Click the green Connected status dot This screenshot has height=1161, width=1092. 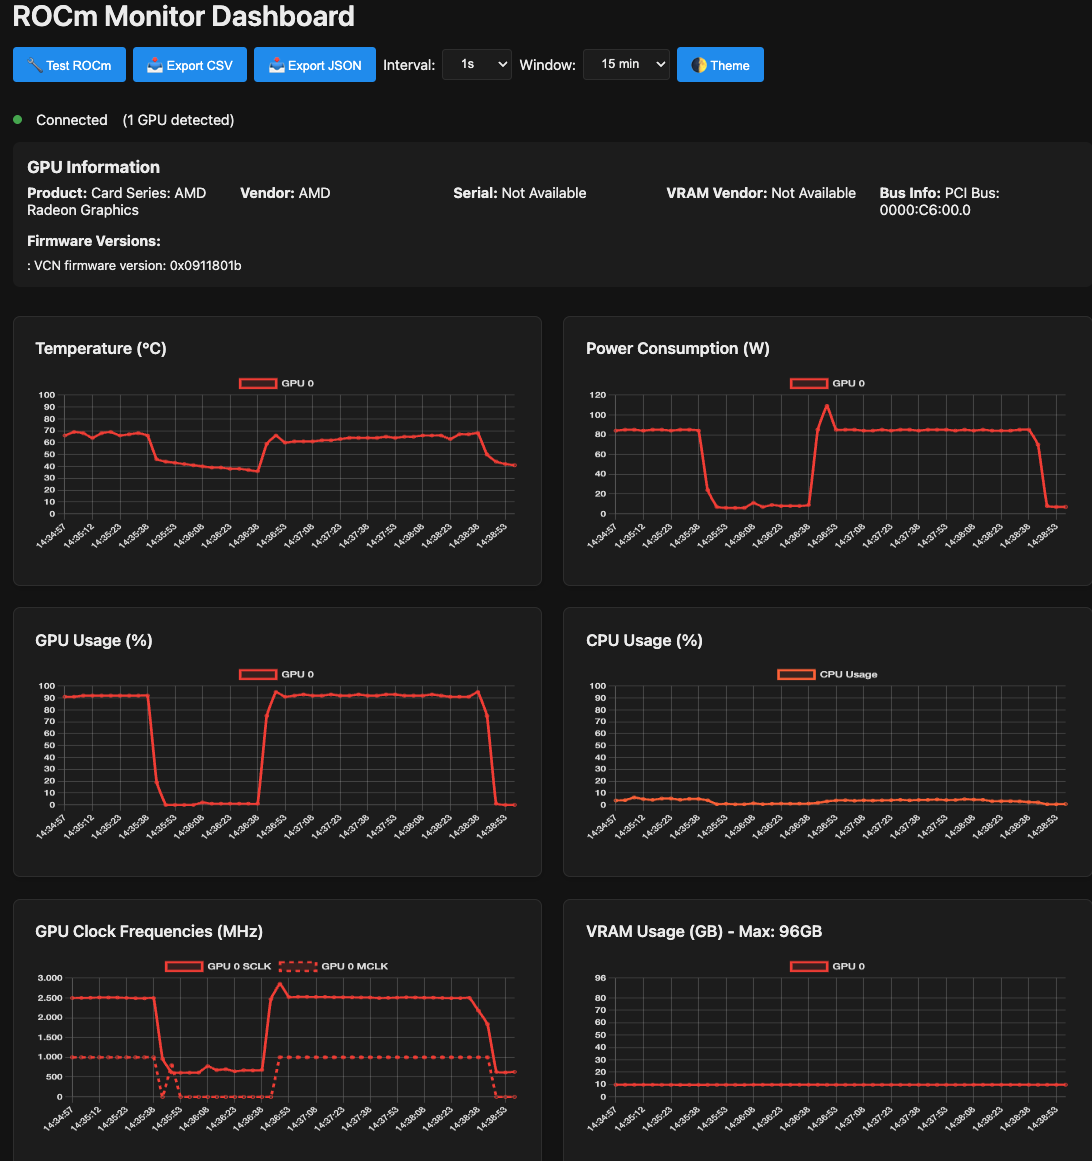coord(18,120)
